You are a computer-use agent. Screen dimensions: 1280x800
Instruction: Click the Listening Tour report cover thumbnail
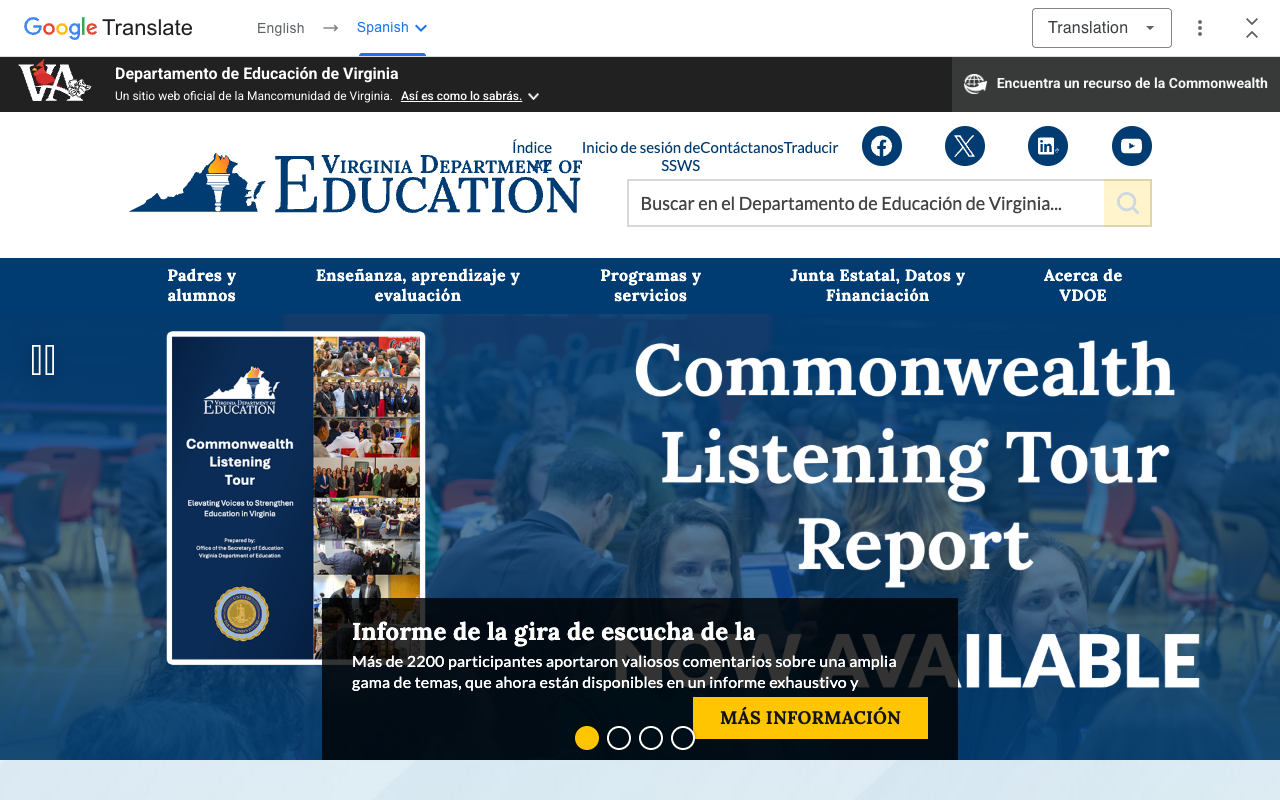pyautogui.click(x=296, y=498)
